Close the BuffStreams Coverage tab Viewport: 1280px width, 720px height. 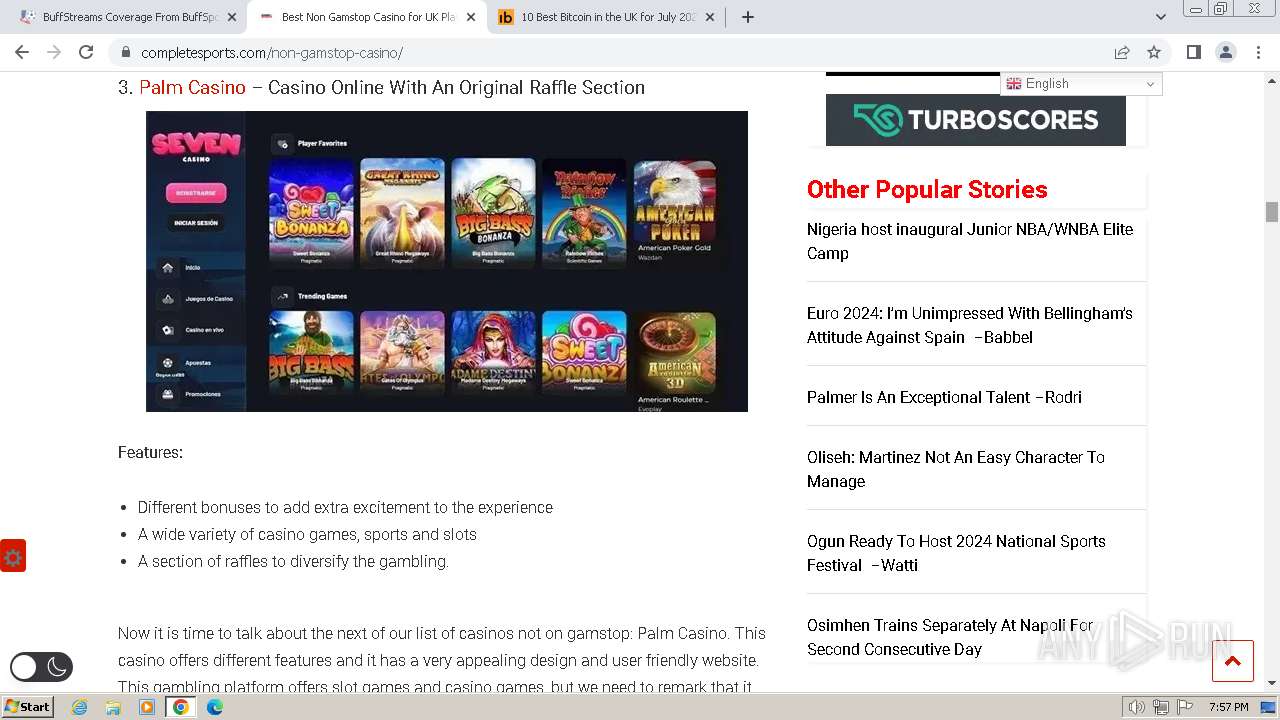(231, 17)
